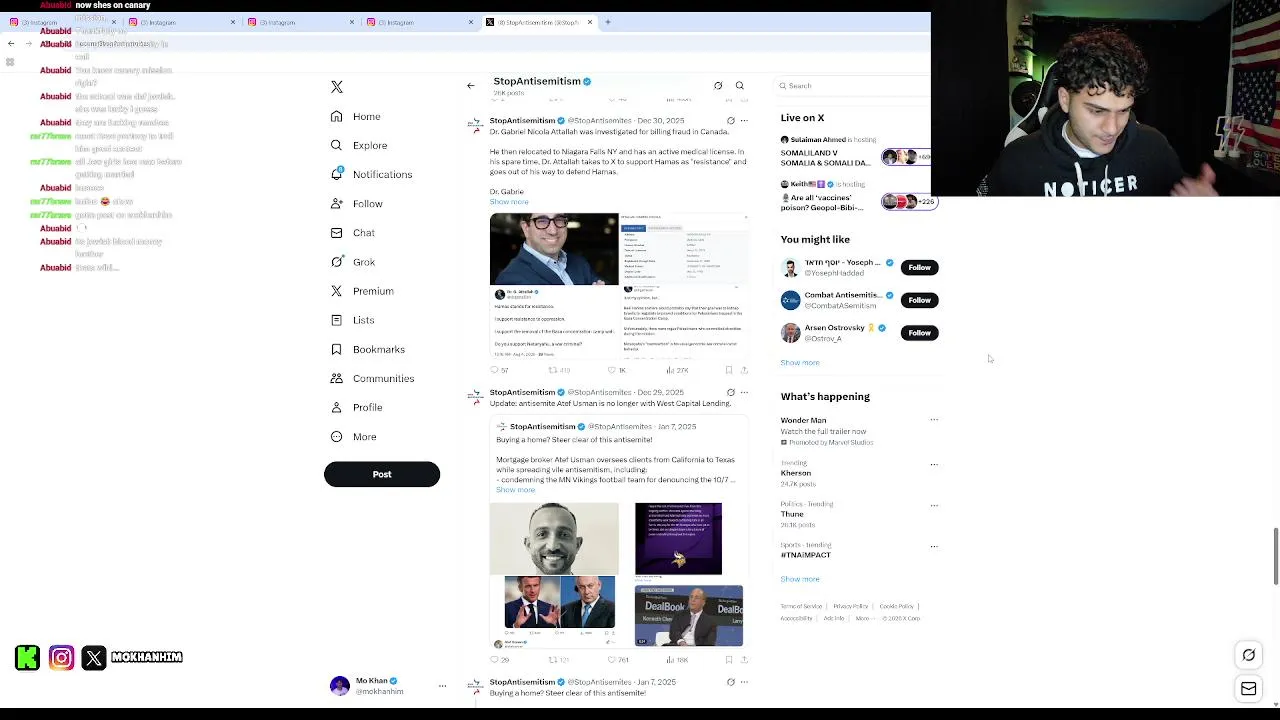The height and width of the screenshot is (720, 1280).
Task: Reply to the Dec 29 post
Action: (498, 660)
